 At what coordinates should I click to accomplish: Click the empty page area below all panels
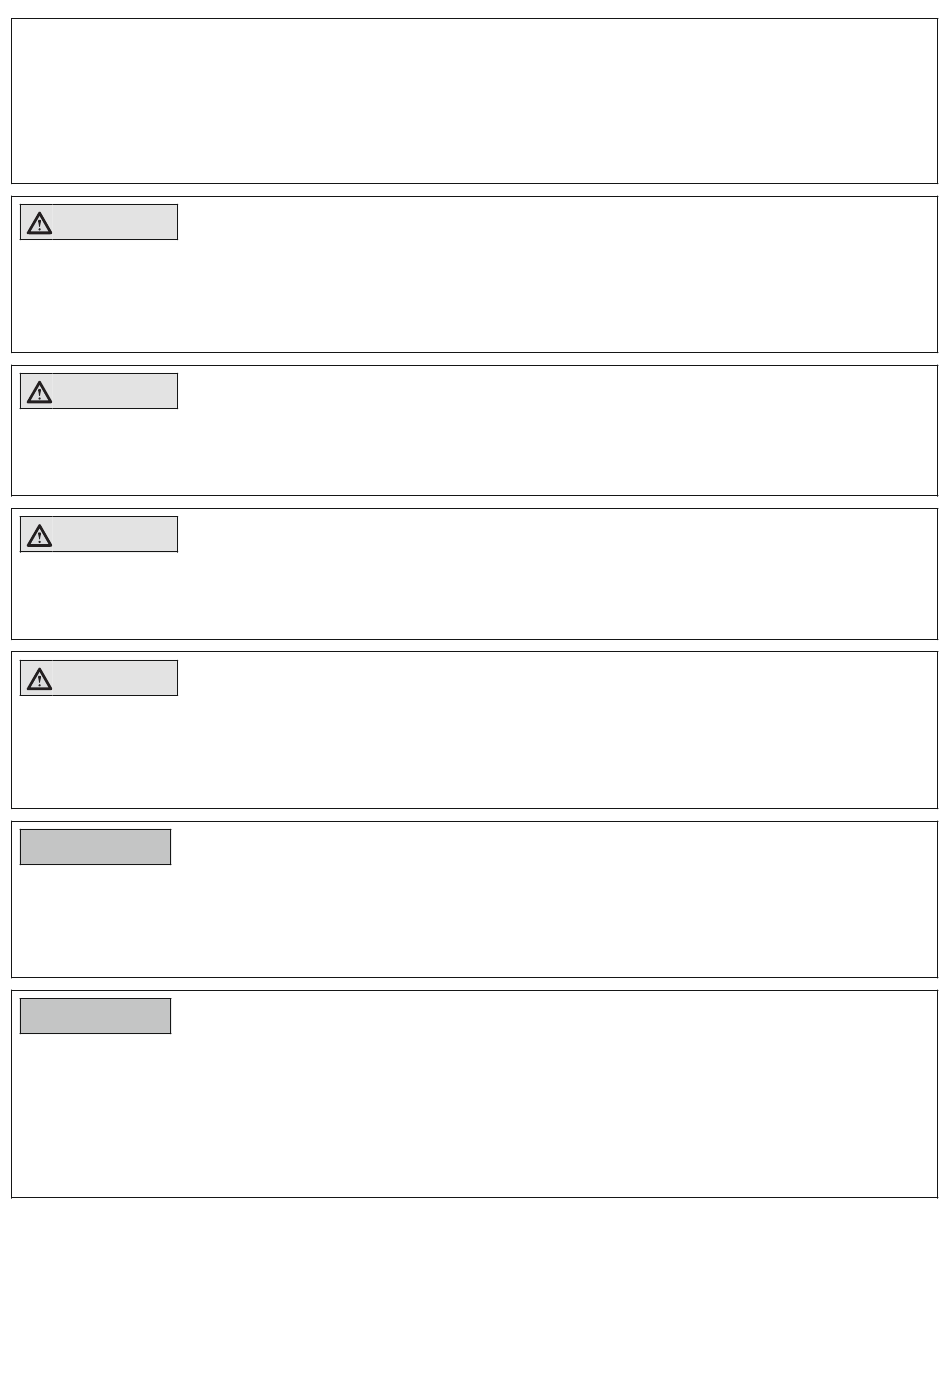click(474, 1294)
